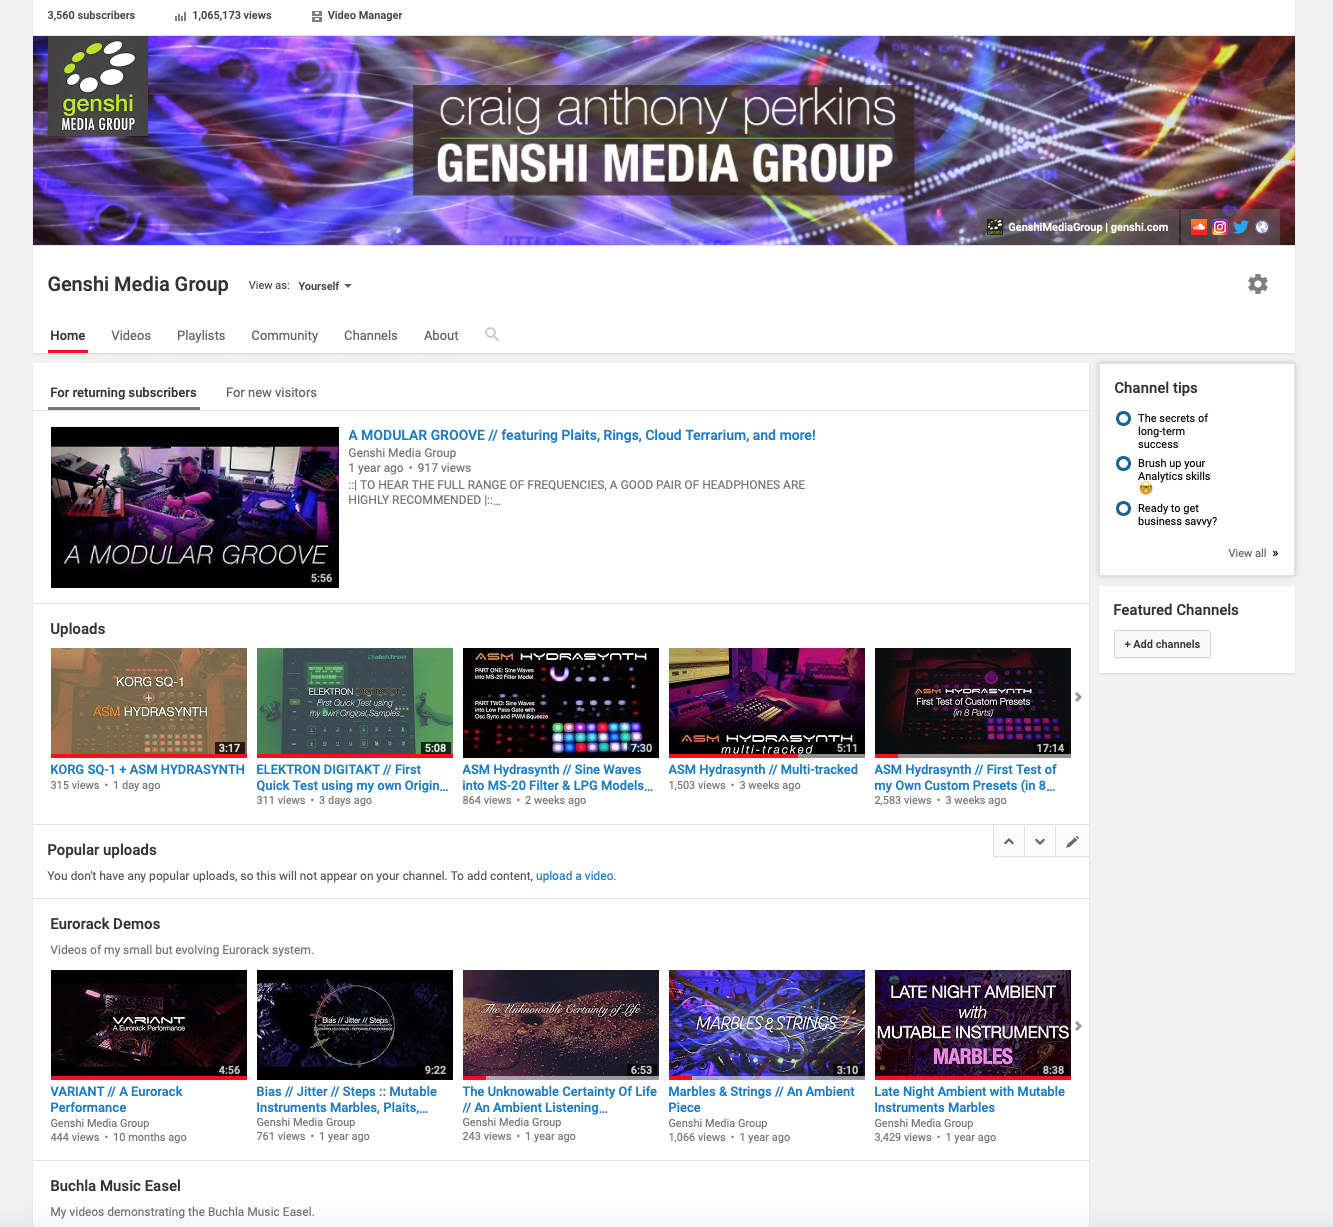Select 'For new visitors' tab
The height and width of the screenshot is (1227, 1333).
[271, 393]
